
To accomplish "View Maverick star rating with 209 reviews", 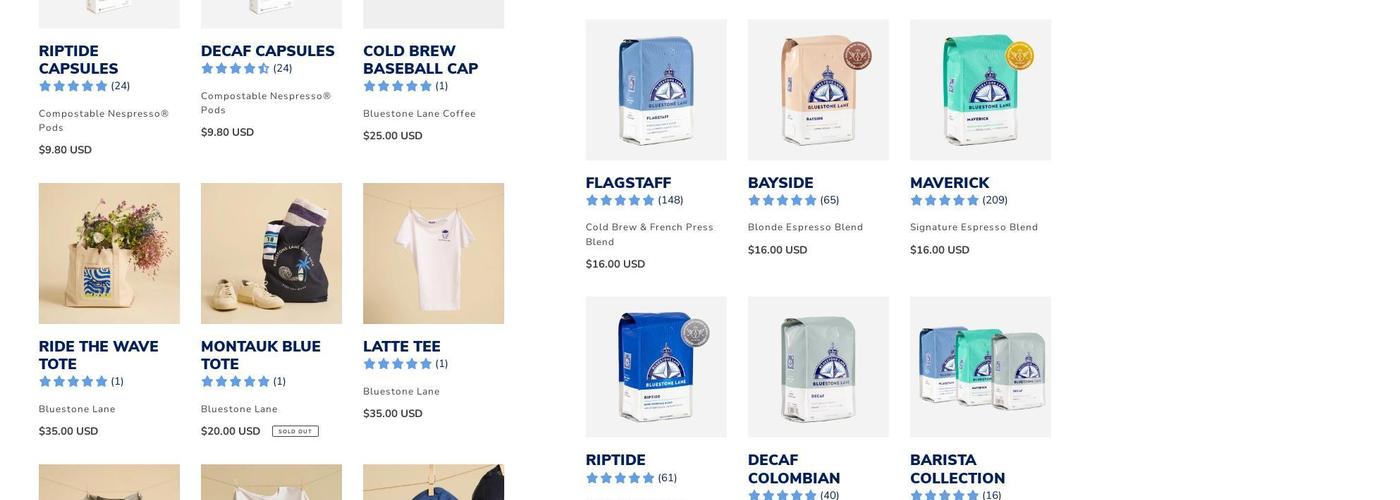I will tap(959, 200).
